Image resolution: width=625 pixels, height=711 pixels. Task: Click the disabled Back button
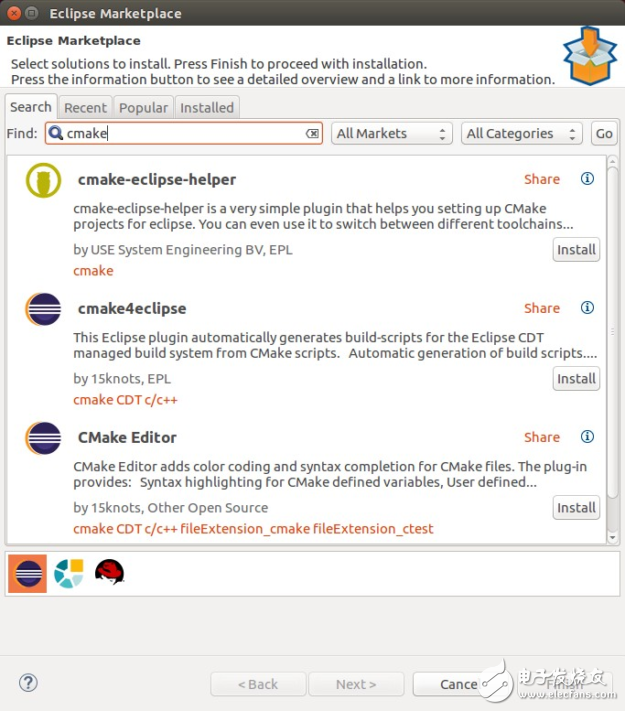point(258,684)
